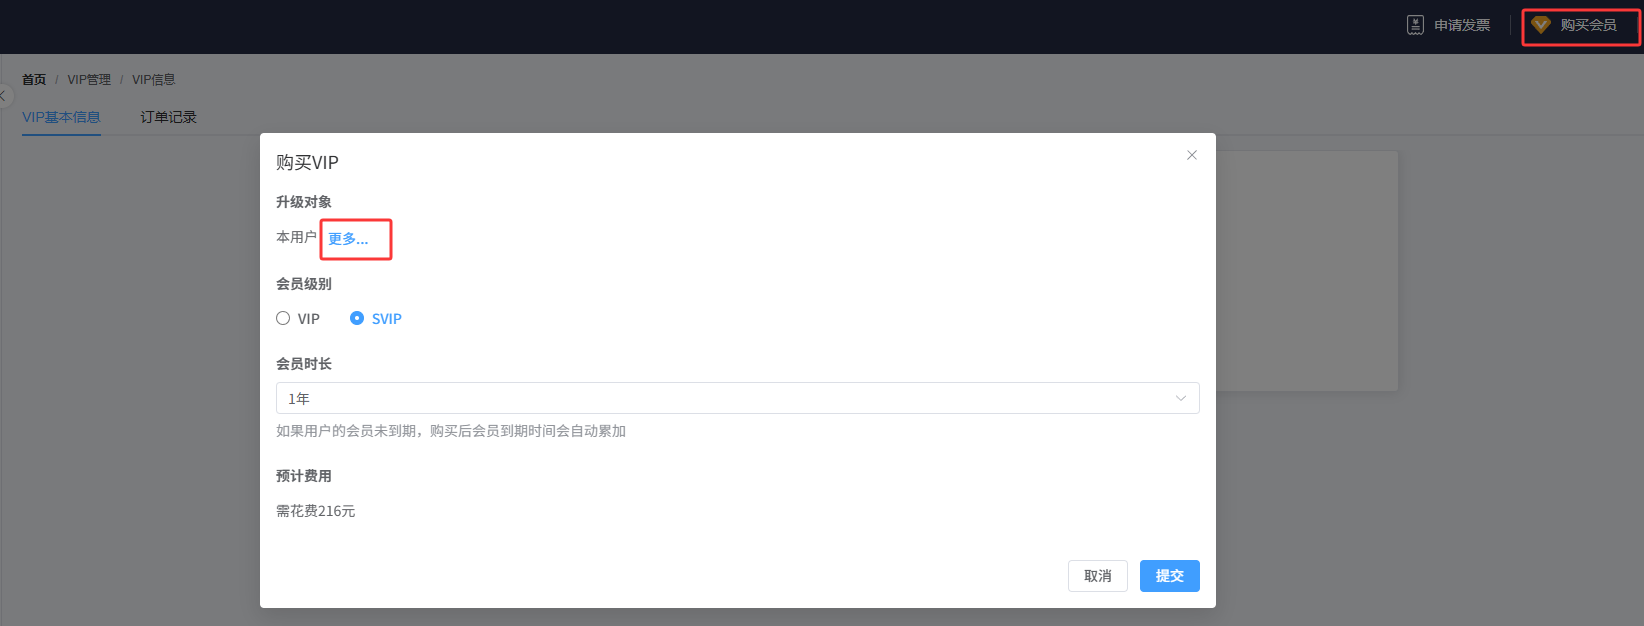Switch to the VIP基本信息 tab
The height and width of the screenshot is (626, 1644).
(61, 117)
